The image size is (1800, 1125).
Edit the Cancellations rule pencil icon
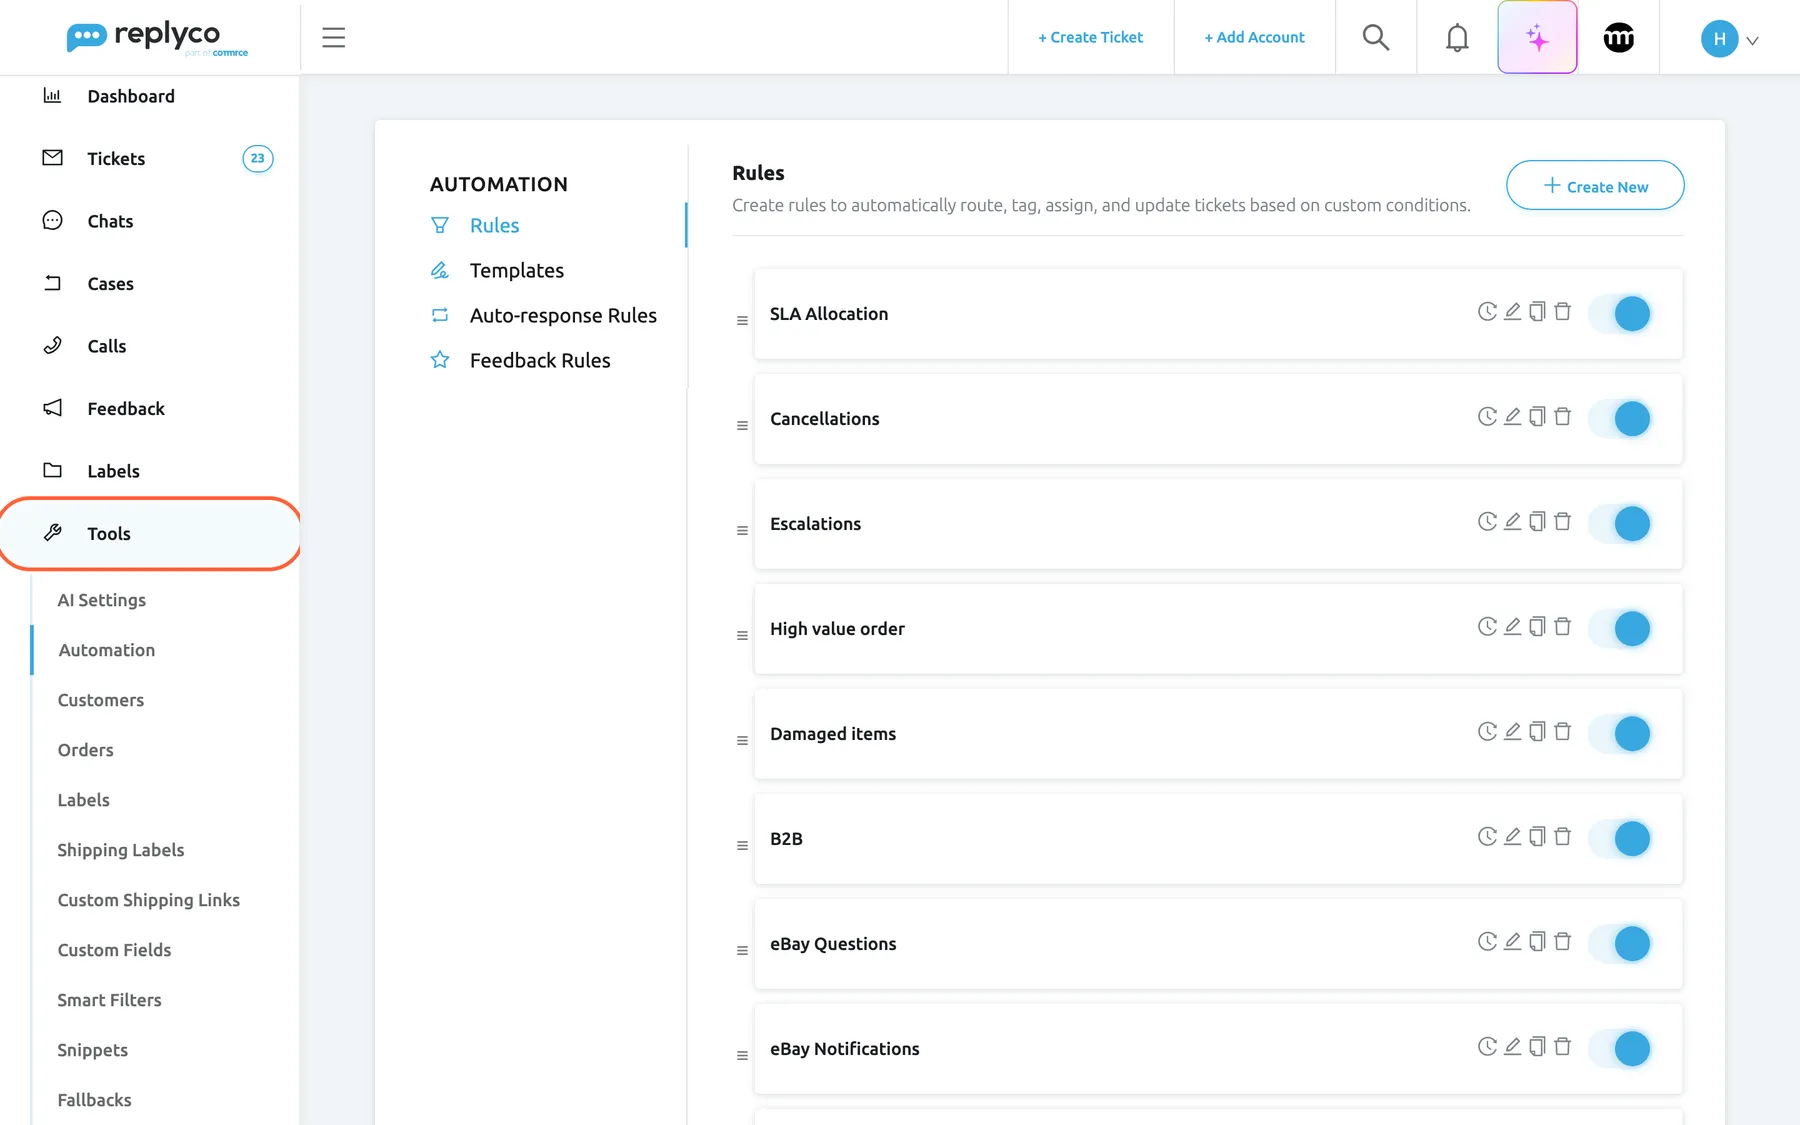click(x=1512, y=417)
